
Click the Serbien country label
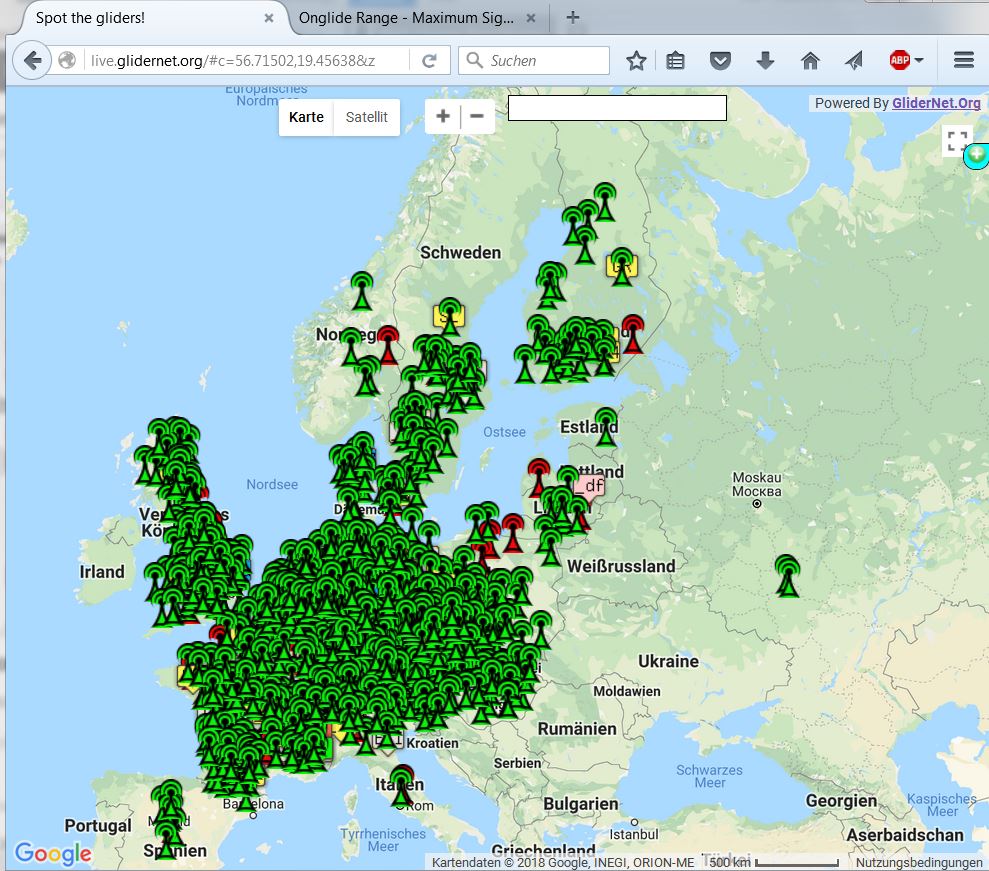click(x=517, y=763)
